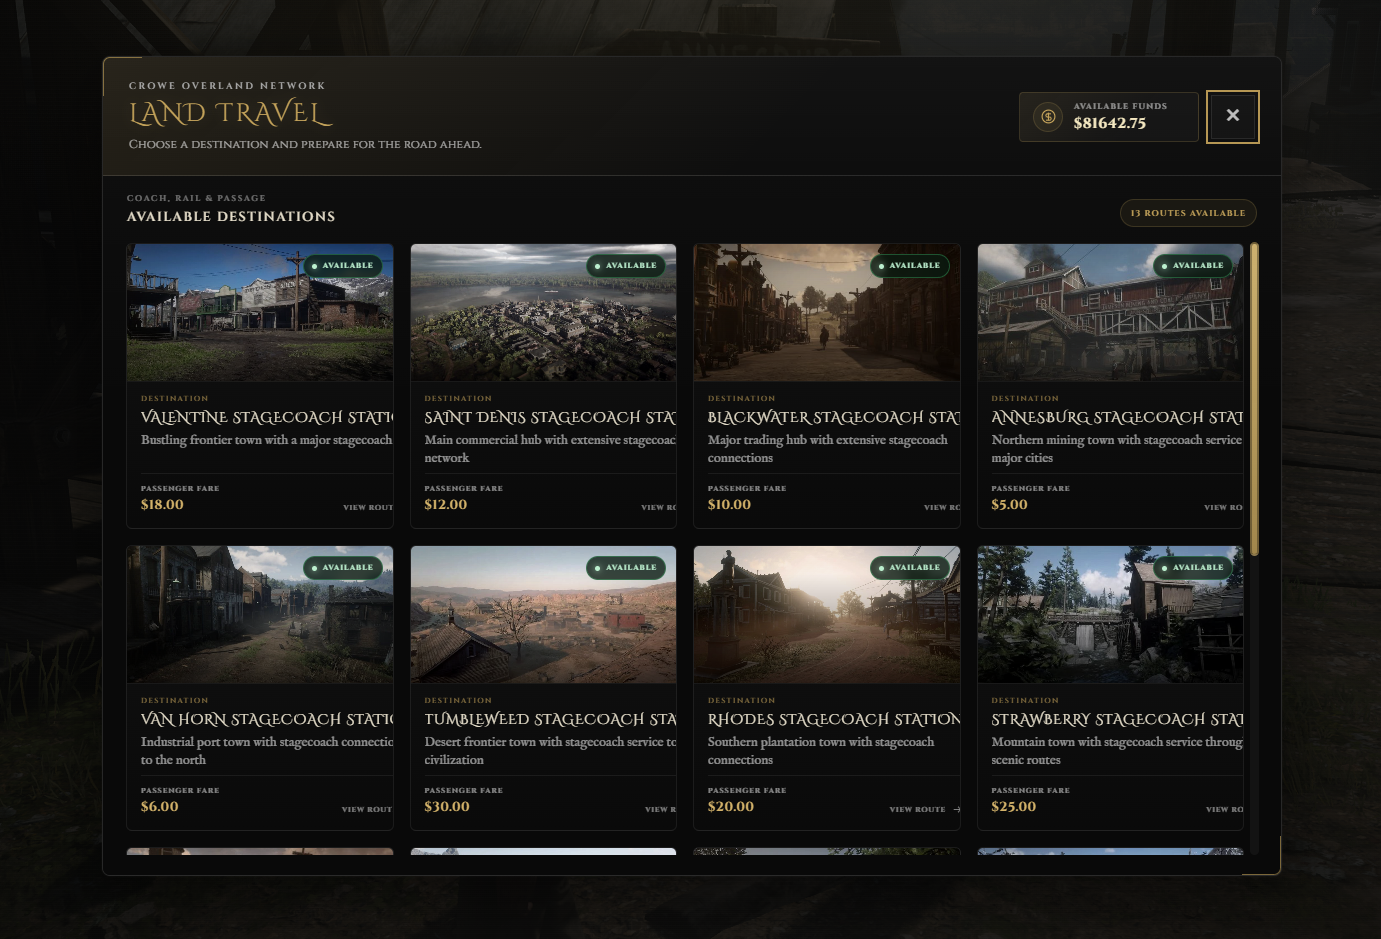Click the Crowe Overland Network label
The image size is (1381, 939).
click(227, 86)
